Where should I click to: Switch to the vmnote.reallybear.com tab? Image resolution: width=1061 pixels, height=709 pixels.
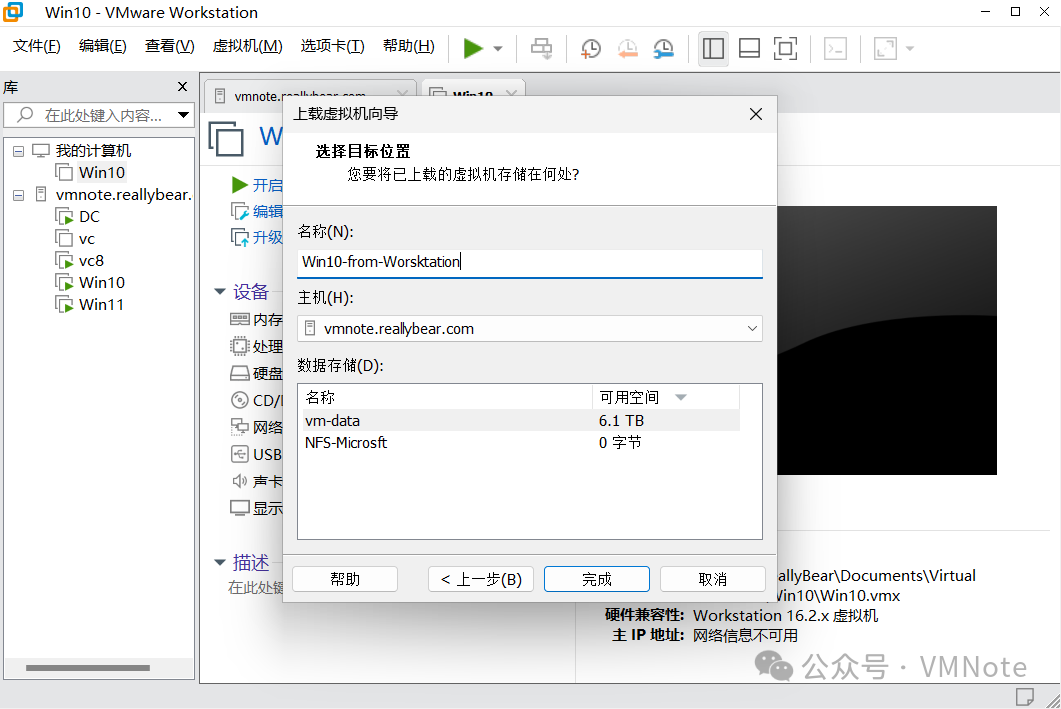(x=300, y=96)
